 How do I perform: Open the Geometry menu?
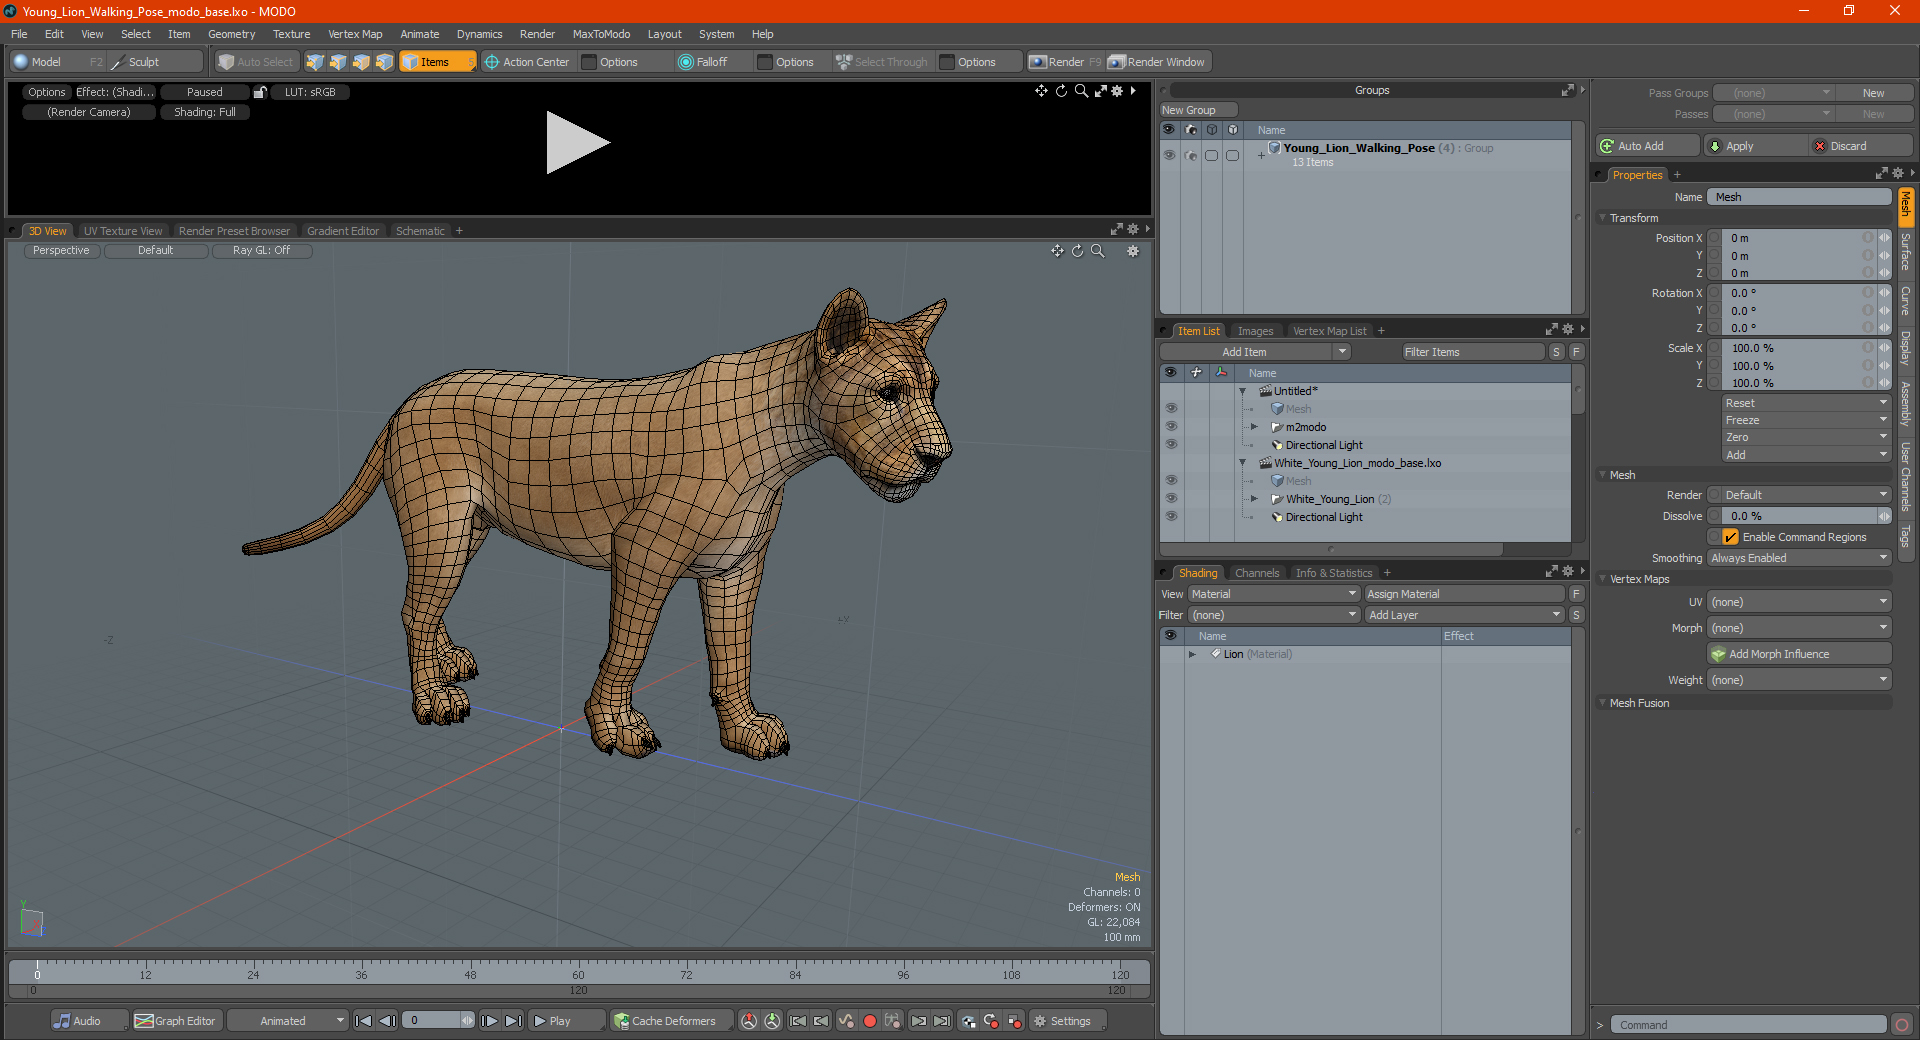tap(231, 34)
